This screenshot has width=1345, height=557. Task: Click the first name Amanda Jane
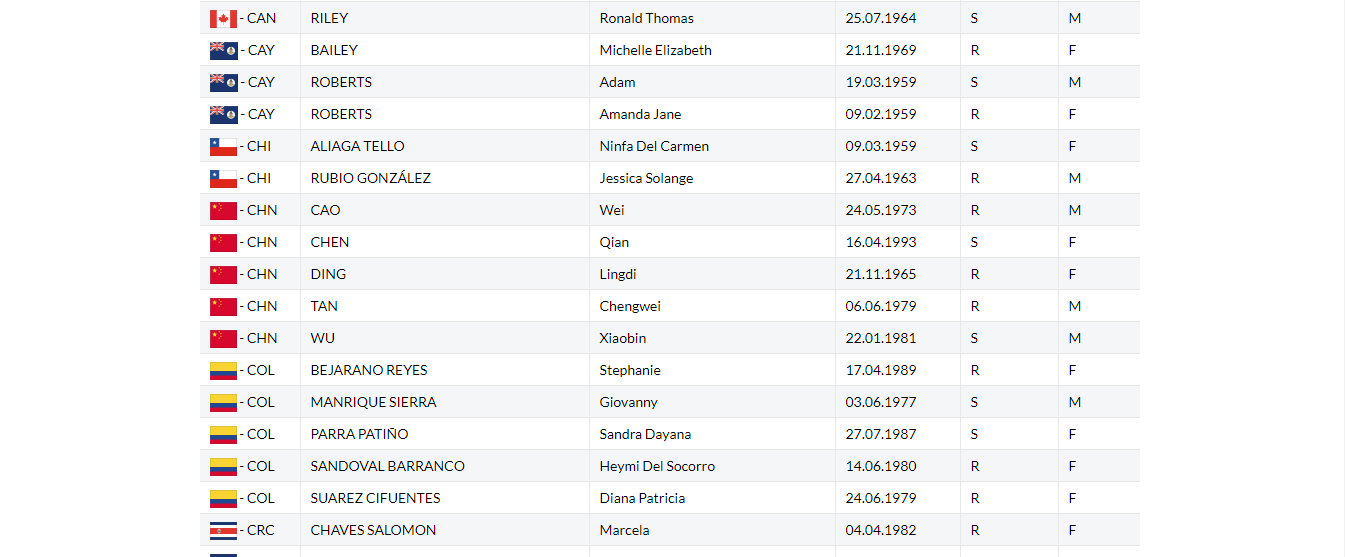pyautogui.click(x=640, y=114)
